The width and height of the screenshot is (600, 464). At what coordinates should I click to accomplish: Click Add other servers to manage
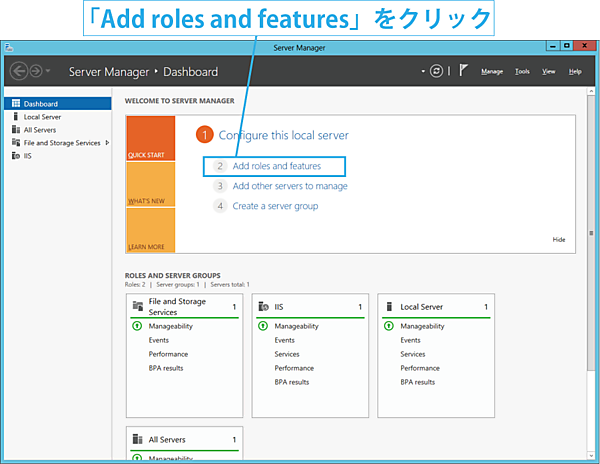(289, 186)
